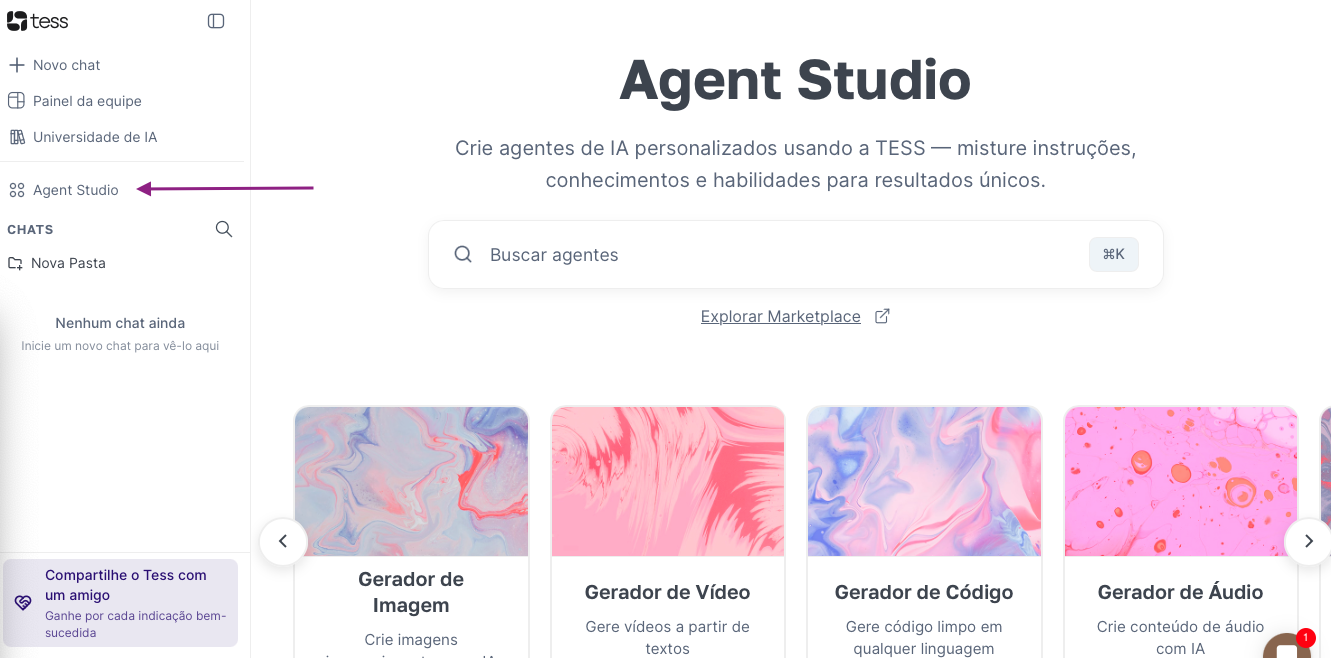The width and height of the screenshot is (1331, 658).
Task: Show more cards with the right carousel arrow
Action: point(1308,541)
